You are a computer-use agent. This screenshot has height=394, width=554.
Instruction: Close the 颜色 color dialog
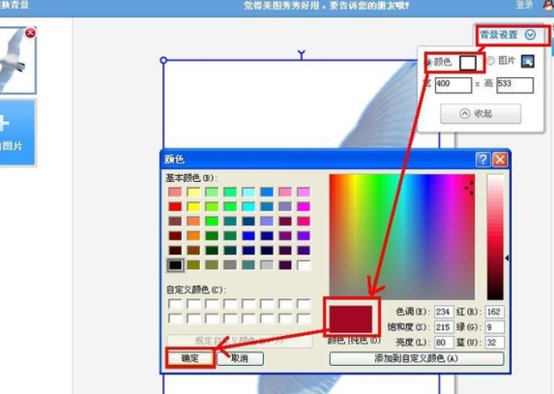pos(500,160)
